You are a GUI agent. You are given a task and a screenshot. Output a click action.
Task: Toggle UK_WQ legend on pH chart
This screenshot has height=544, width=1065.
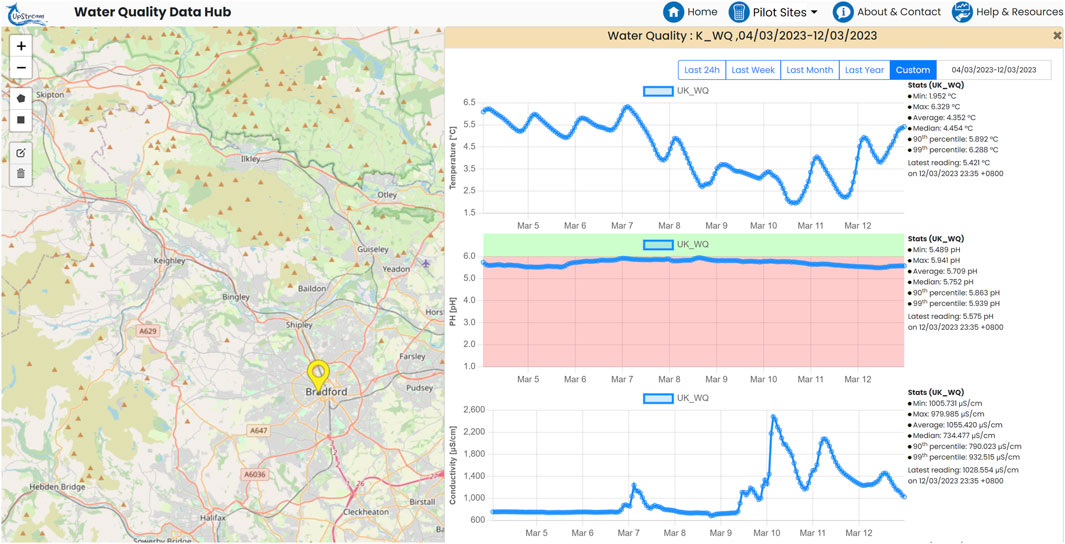click(x=676, y=244)
